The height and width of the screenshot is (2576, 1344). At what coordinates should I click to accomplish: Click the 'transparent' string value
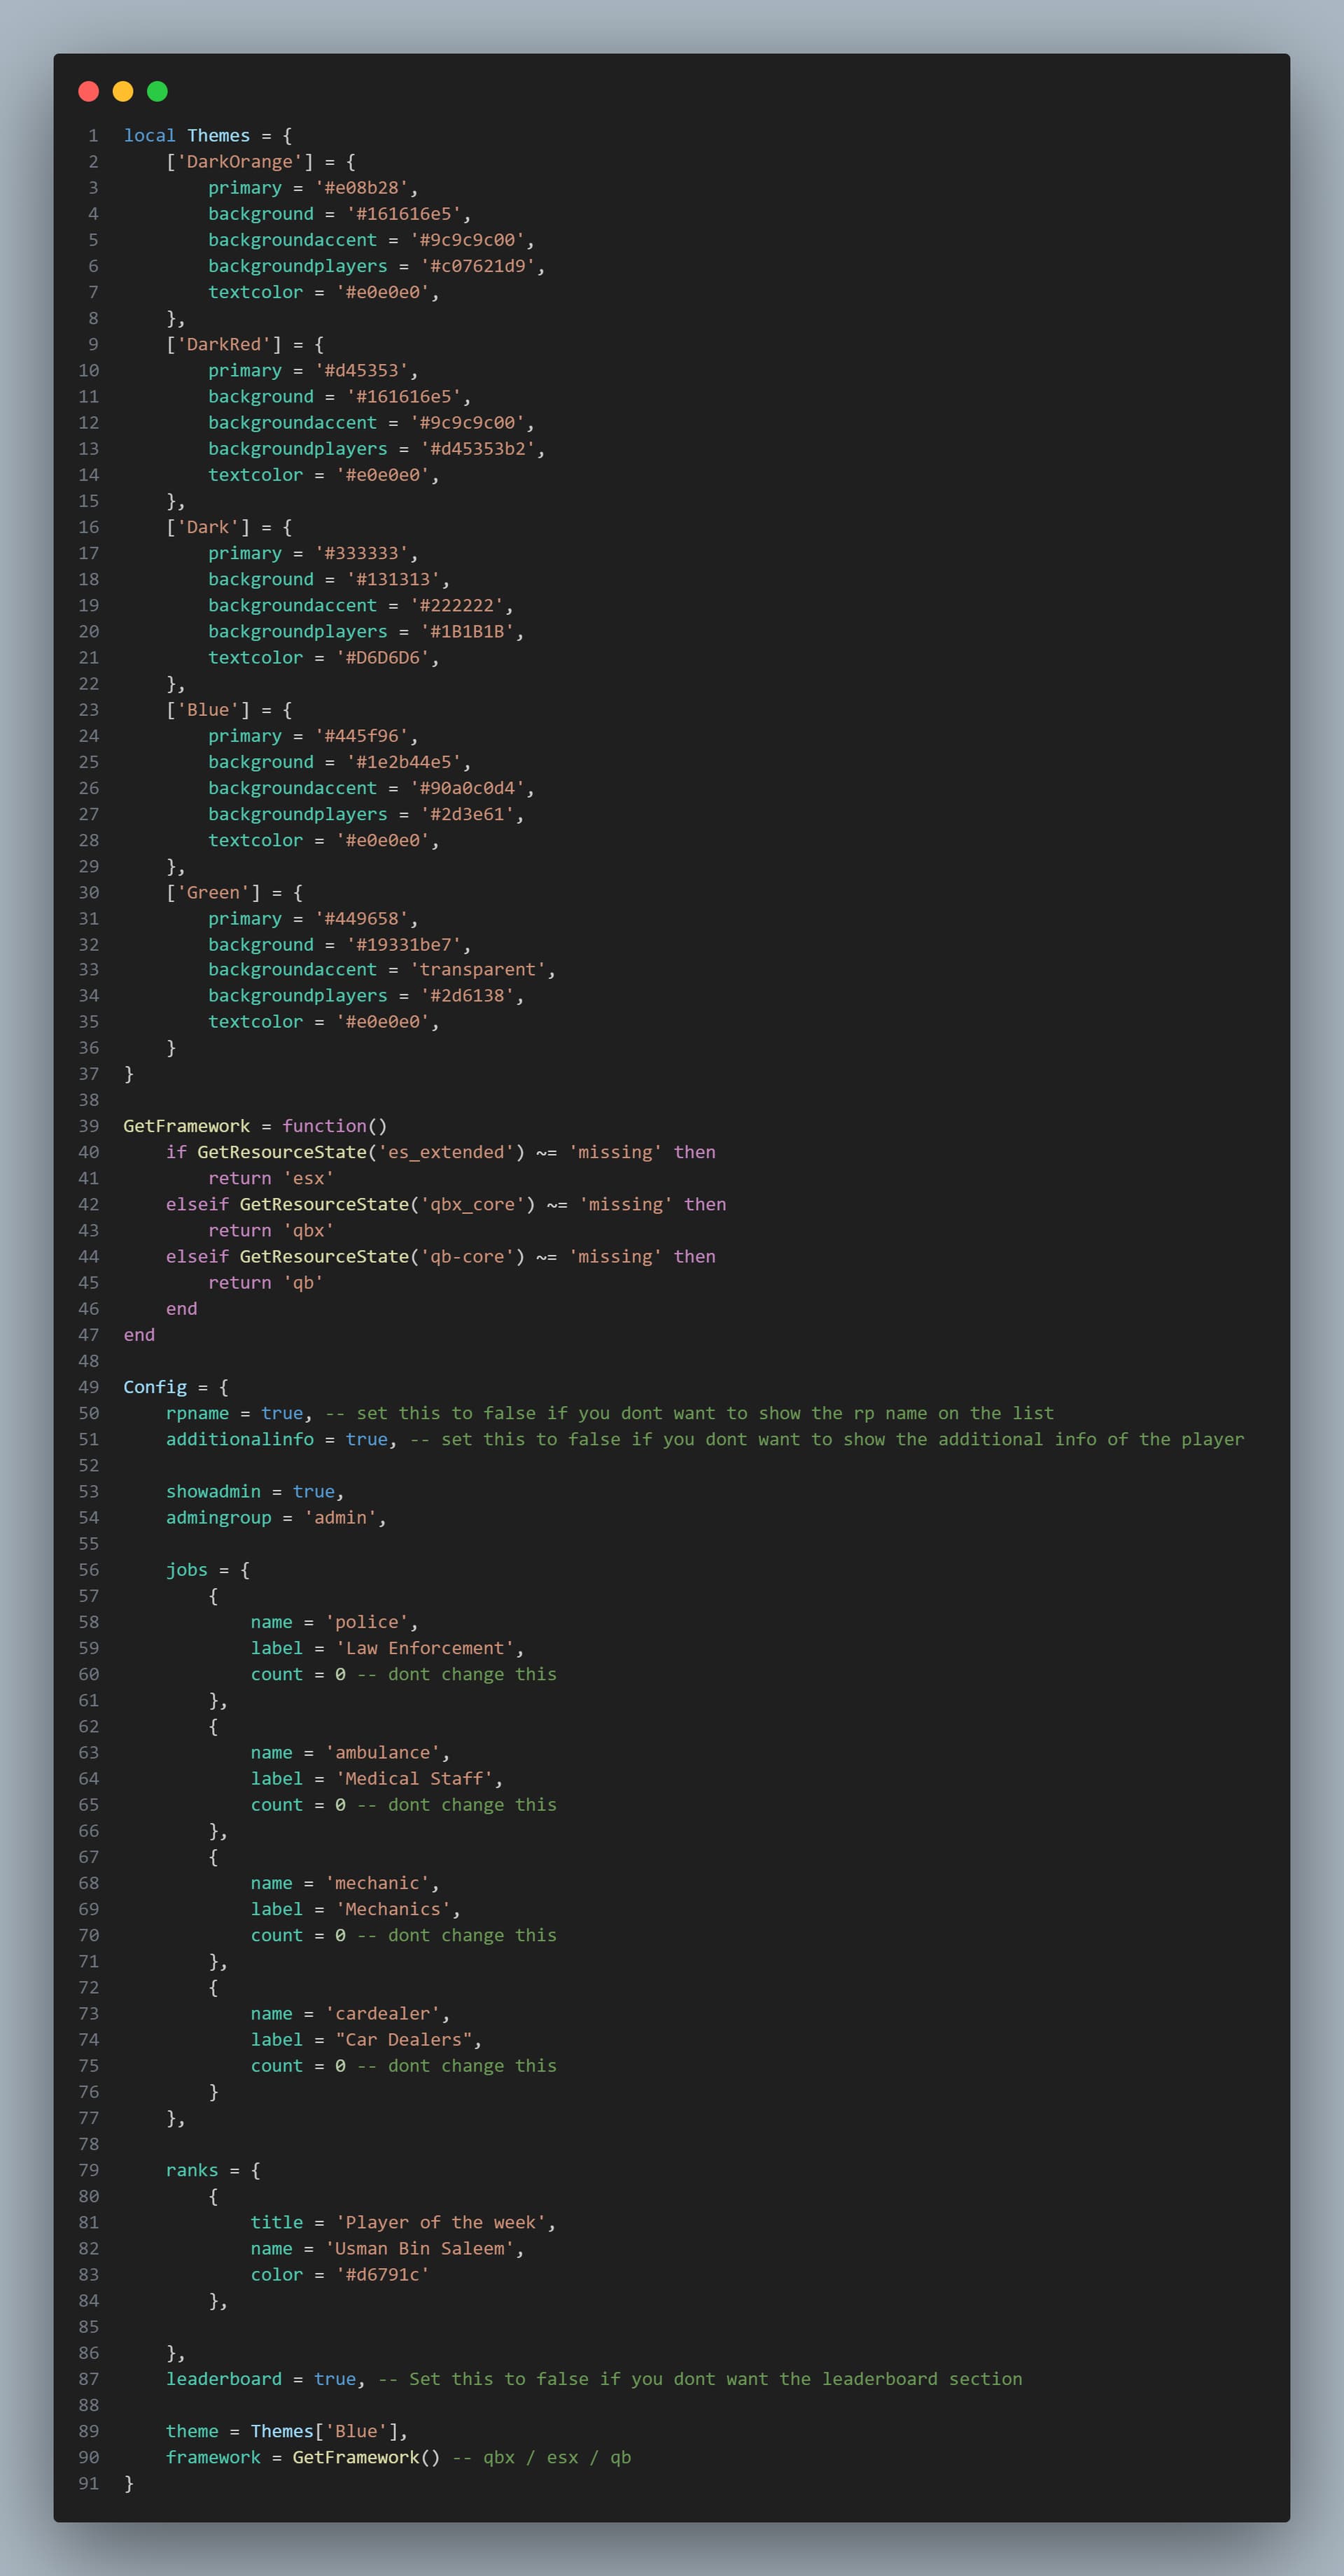[x=477, y=970]
